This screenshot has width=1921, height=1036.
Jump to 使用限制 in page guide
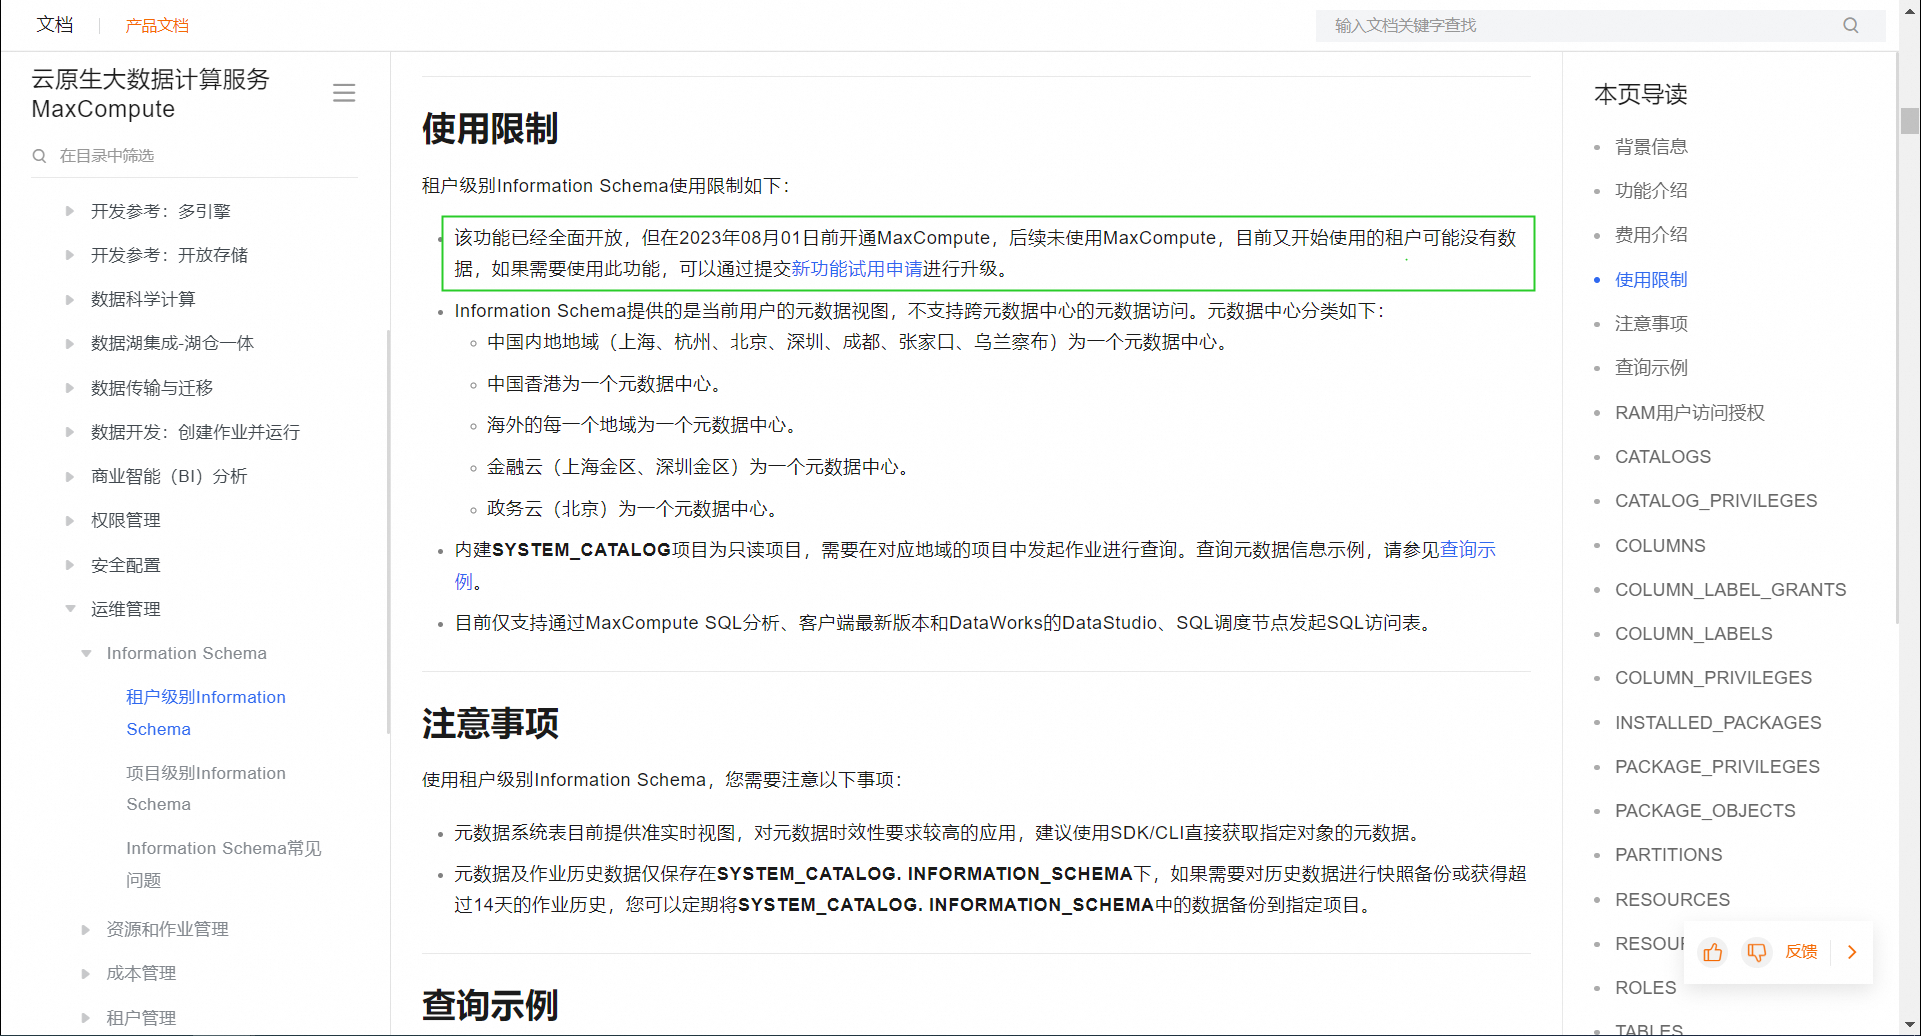tap(1651, 279)
